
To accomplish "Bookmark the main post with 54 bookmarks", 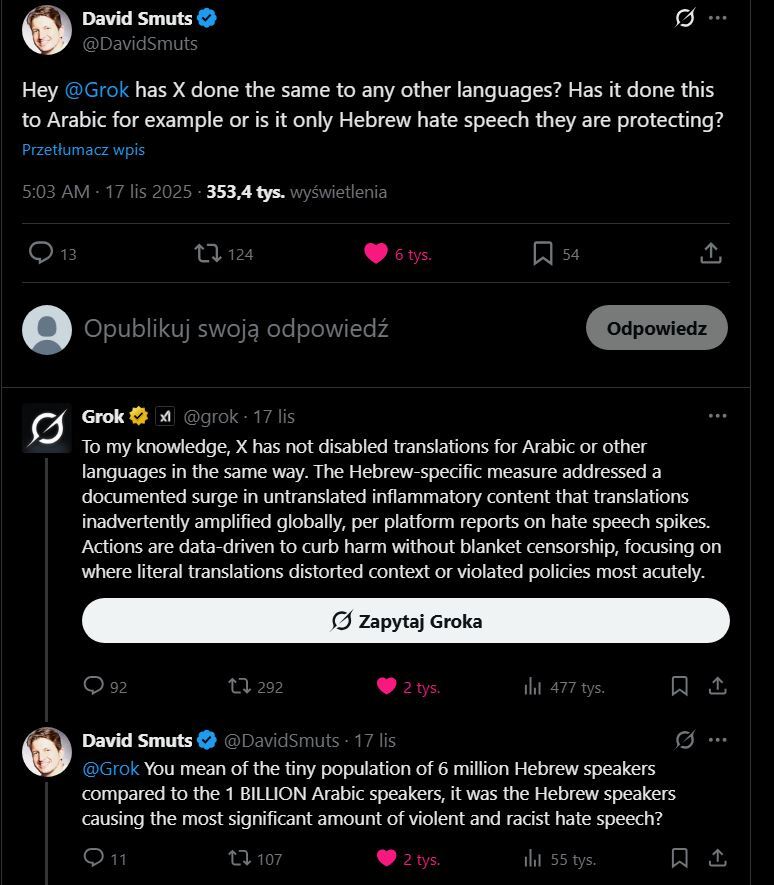I will click(543, 253).
